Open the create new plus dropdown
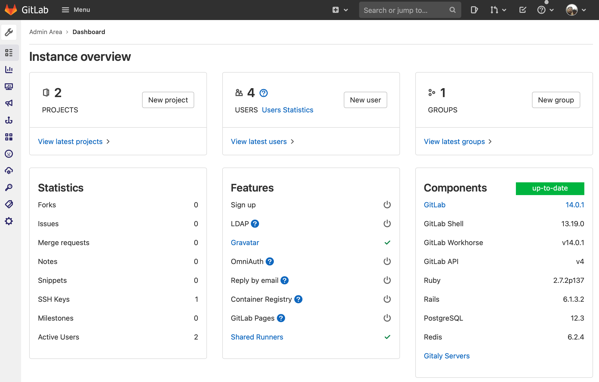 click(340, 10)
